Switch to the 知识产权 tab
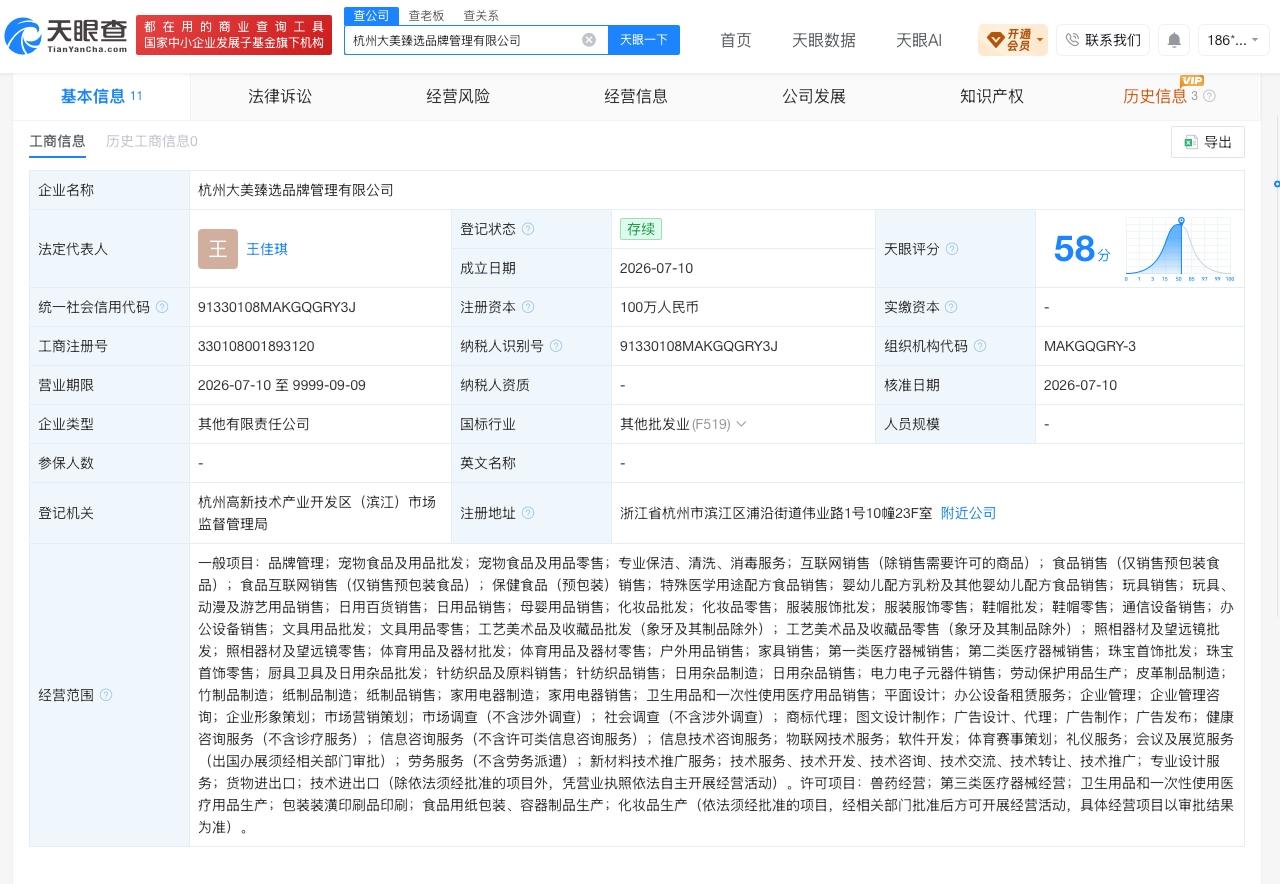 coord(992,96)
